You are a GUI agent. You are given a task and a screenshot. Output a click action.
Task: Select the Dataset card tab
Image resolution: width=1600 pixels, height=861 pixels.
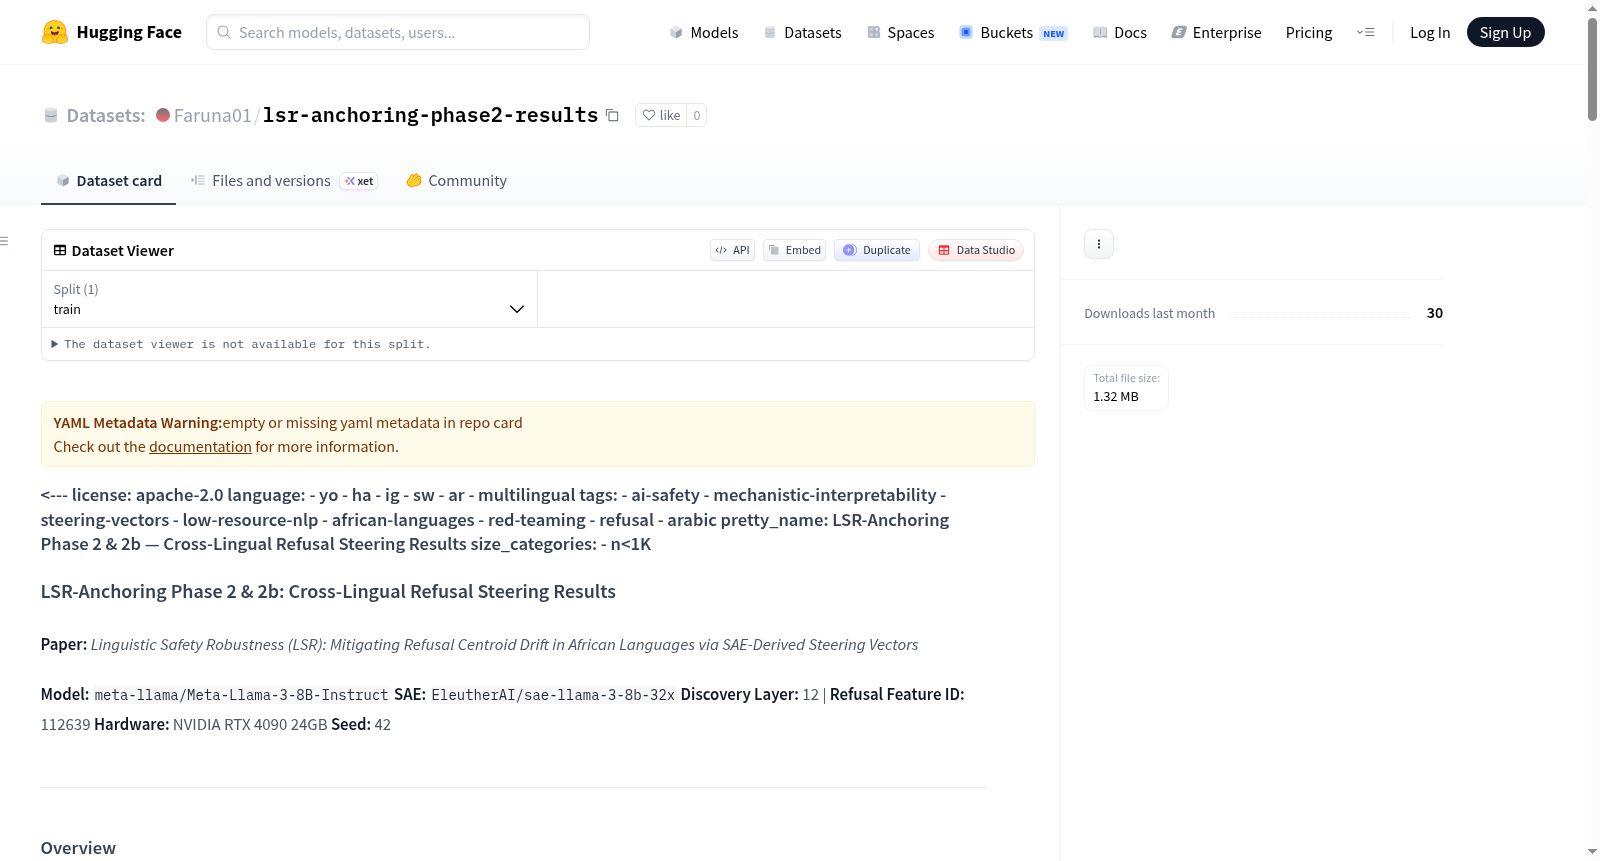tap(109, 181)
